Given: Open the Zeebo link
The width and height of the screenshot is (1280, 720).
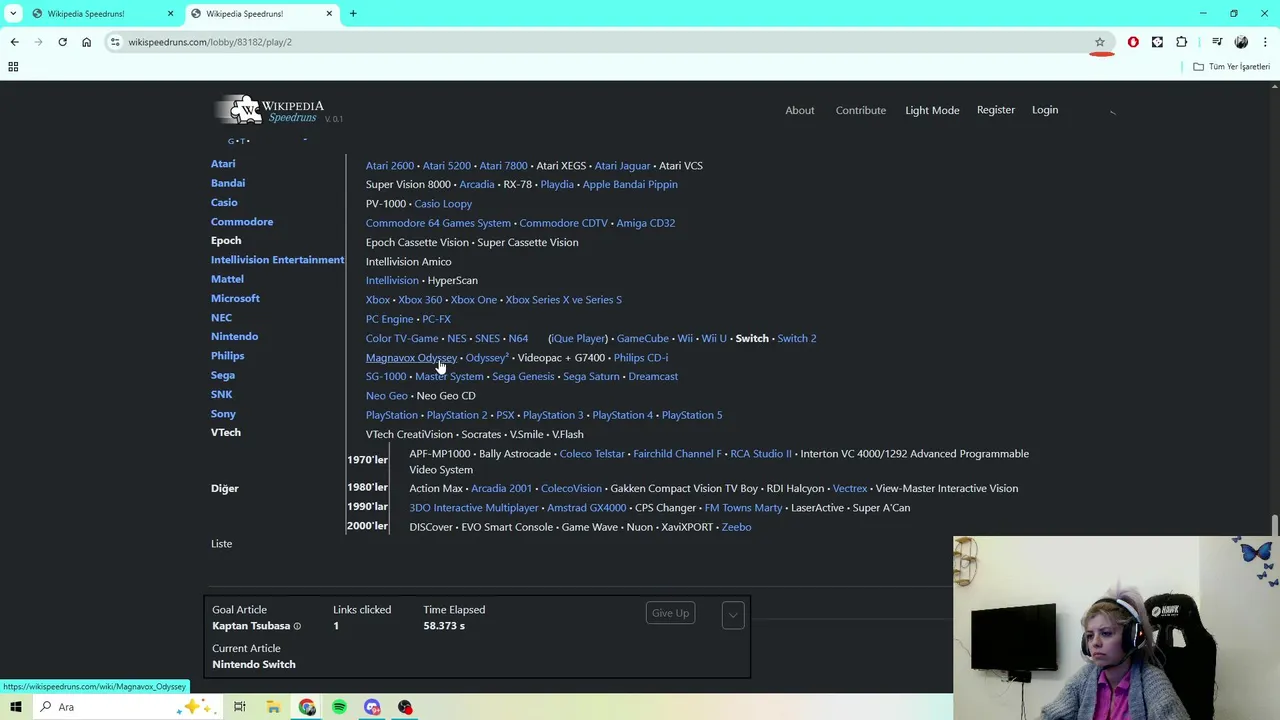Looking at the screenshot, I should click(x=736, y=527).
